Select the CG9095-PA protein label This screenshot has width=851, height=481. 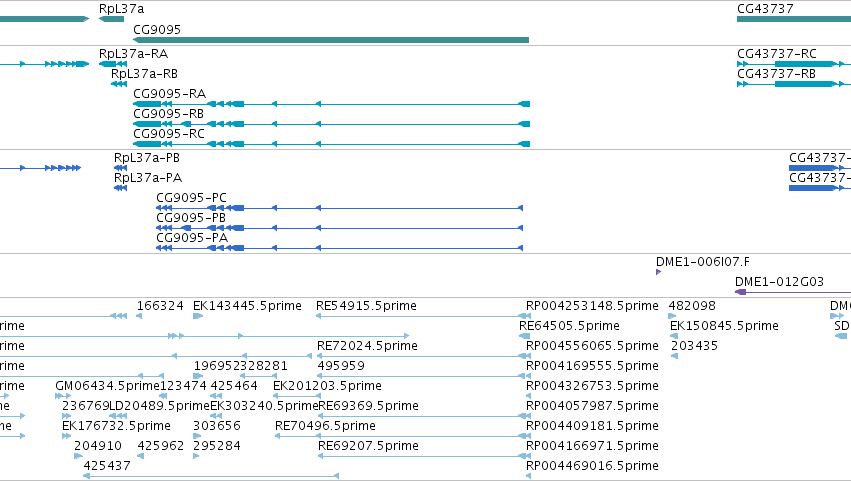click(x=192, y=238)
